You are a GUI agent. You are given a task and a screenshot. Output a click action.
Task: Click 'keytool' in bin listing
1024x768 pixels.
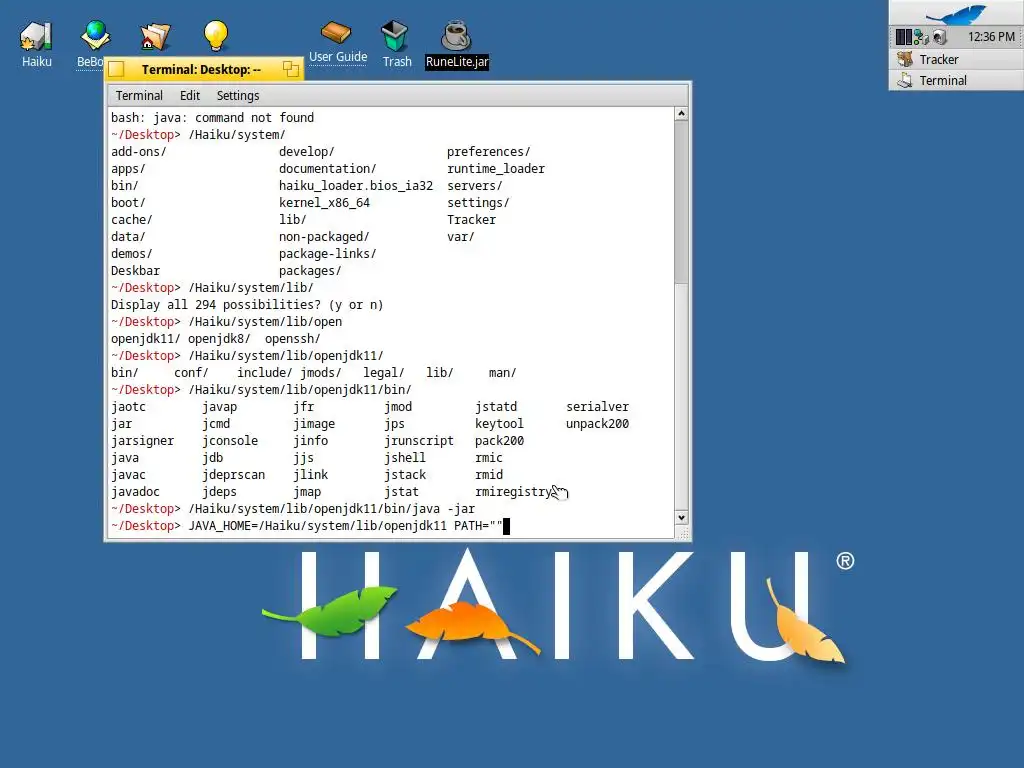500,424
